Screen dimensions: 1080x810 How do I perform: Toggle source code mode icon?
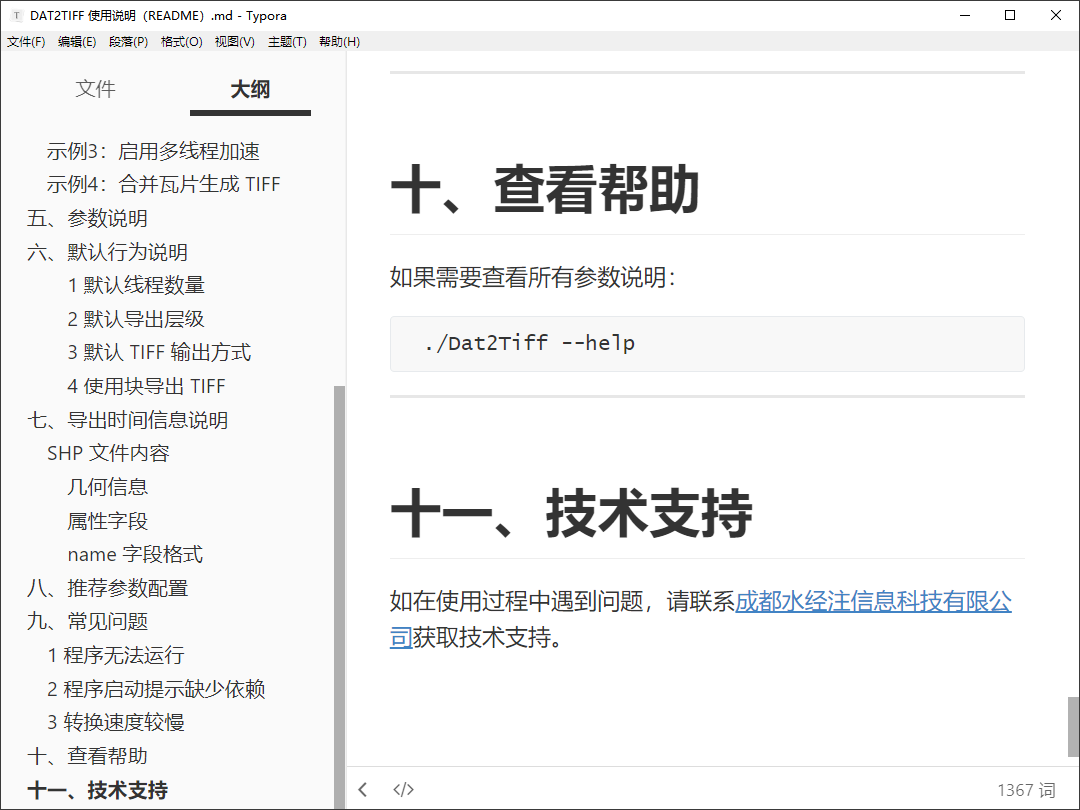click(x=403, y=789)
